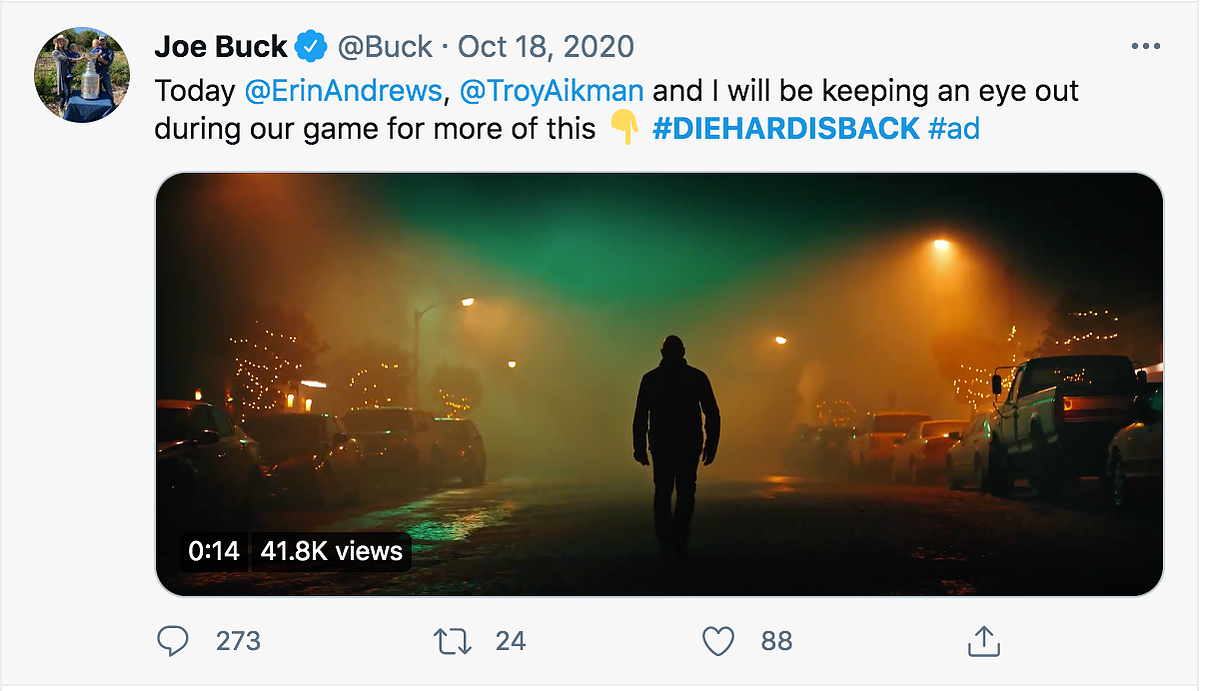
Task: Click the blue verified badge next to Joe Buck
Action: click(311, 46)
